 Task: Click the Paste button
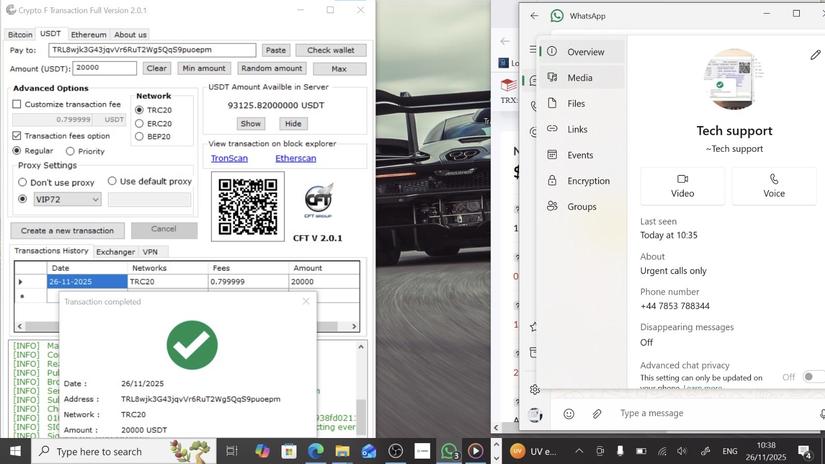tap(276, 50)
